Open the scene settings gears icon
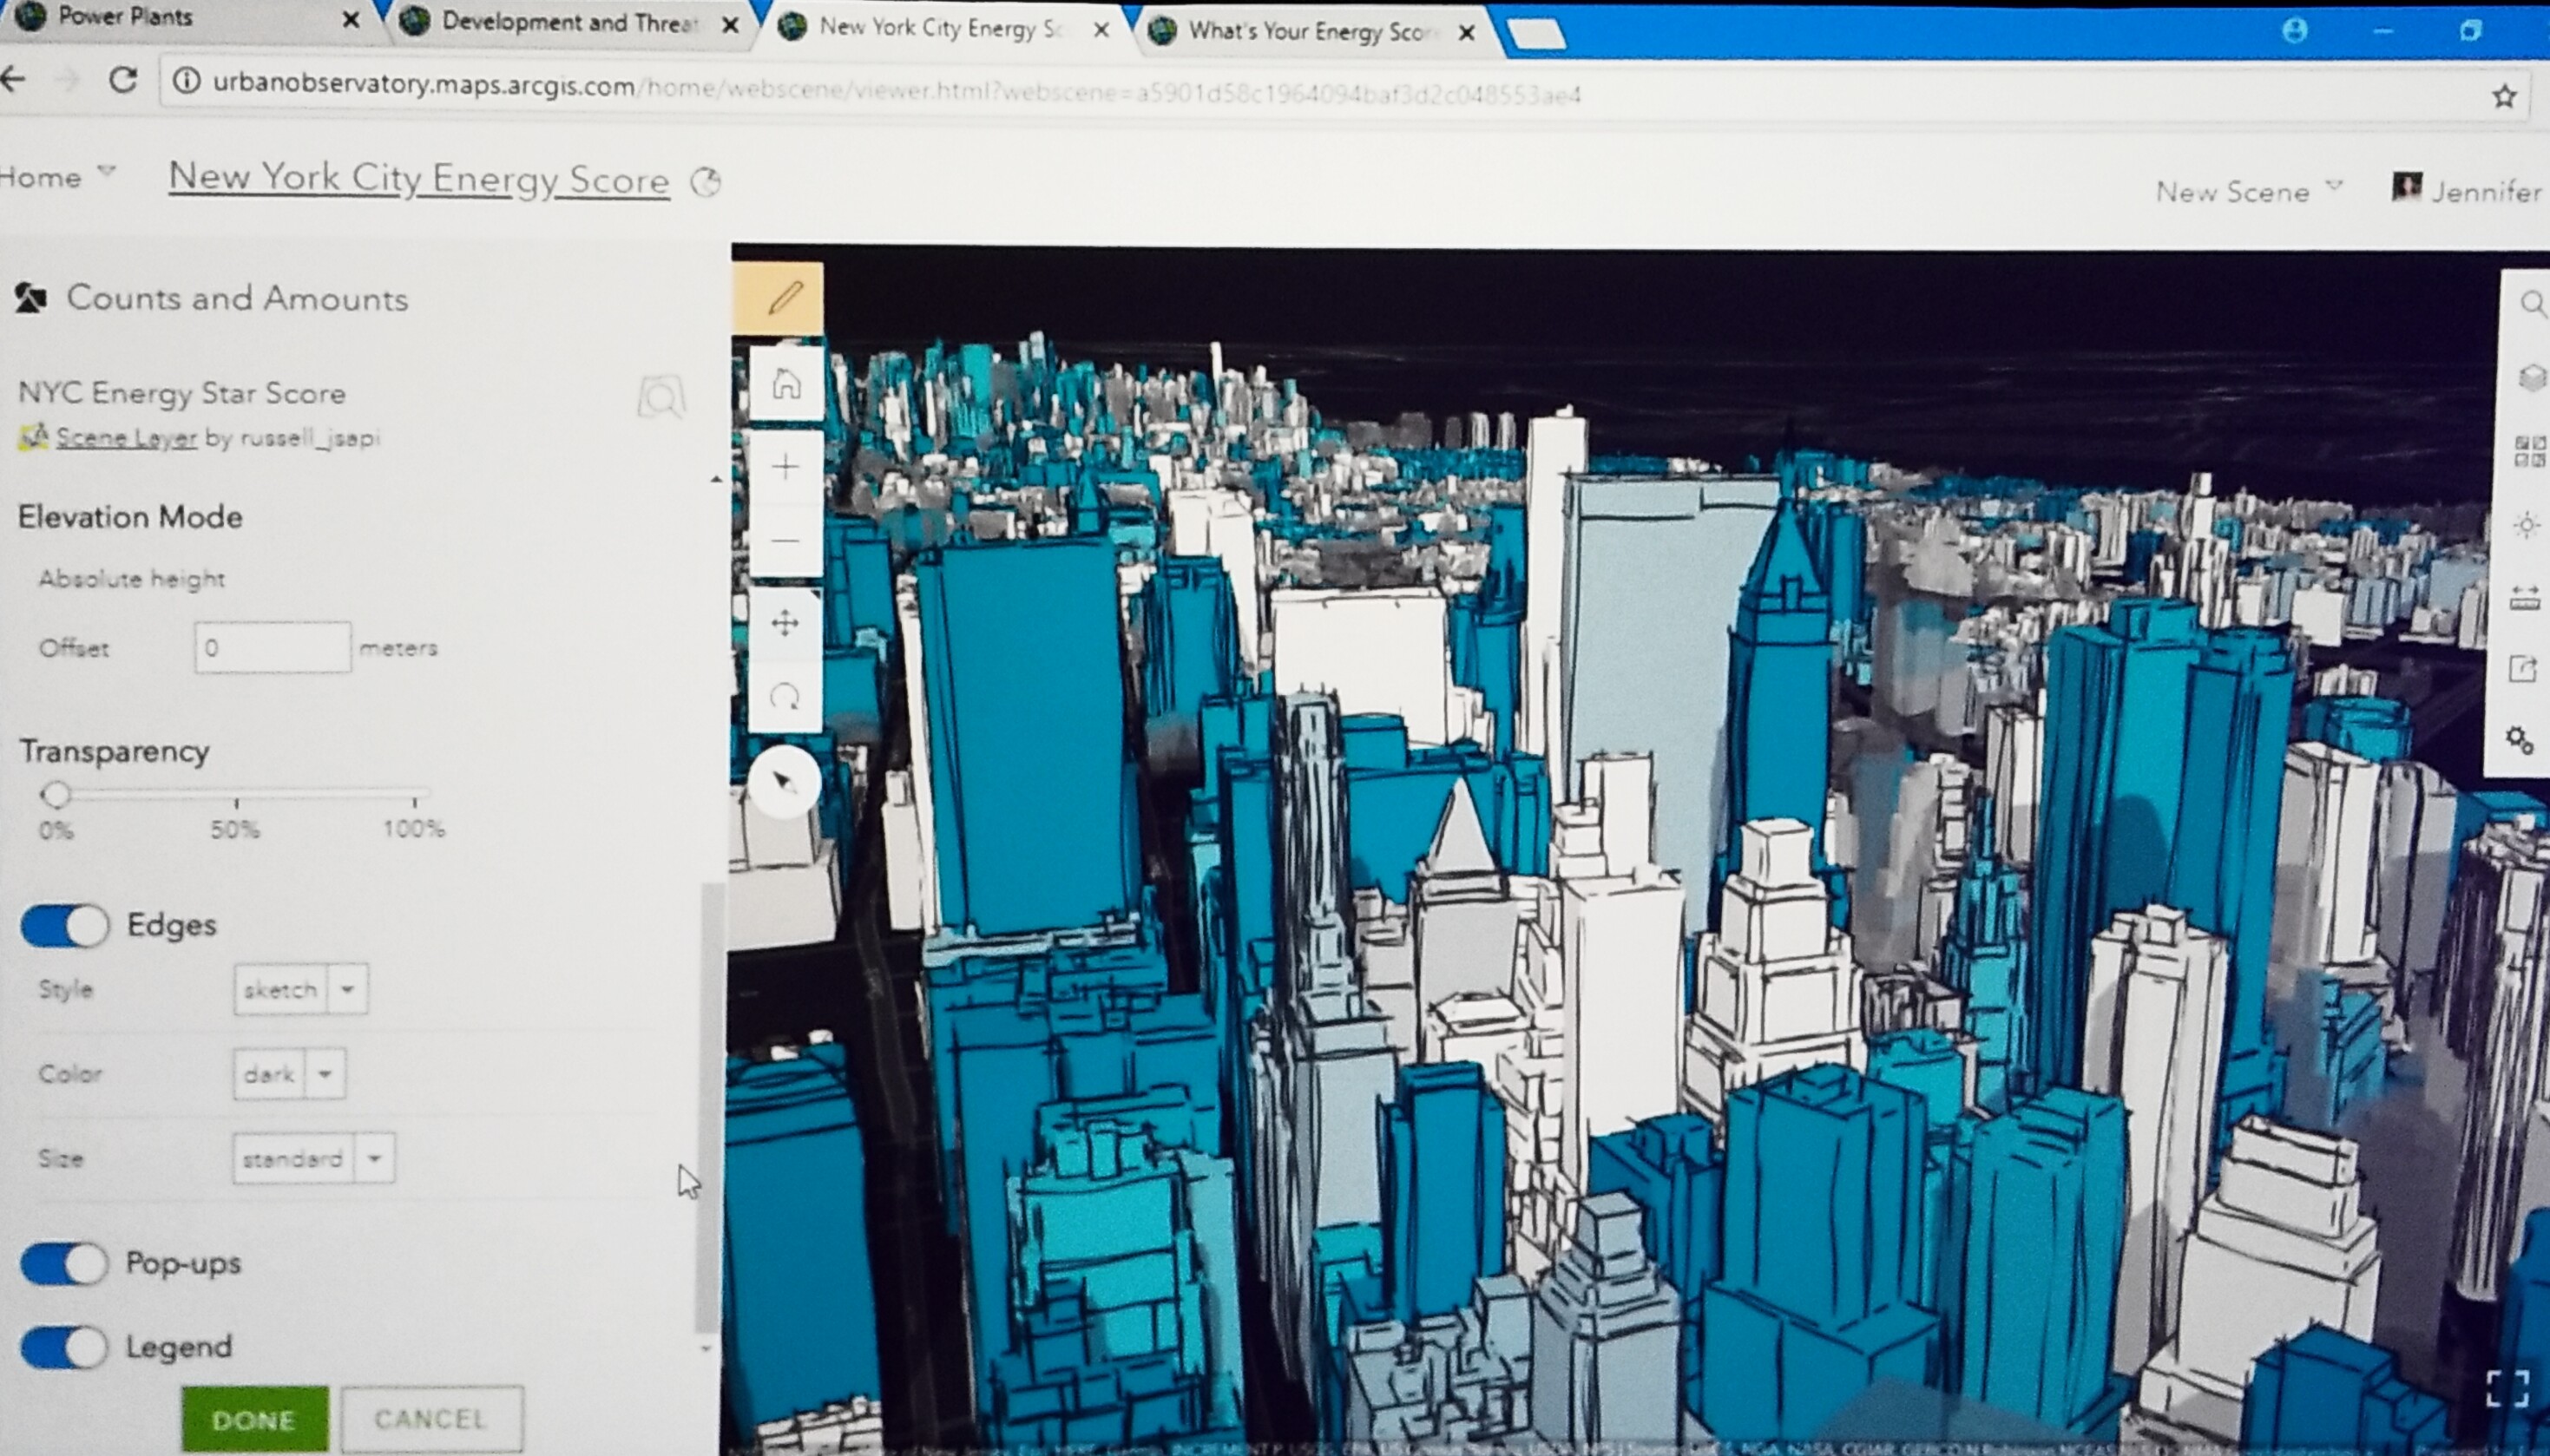Image resolution: width=2550 pixels, height=1456 pixels. (x=2520, y=741)
